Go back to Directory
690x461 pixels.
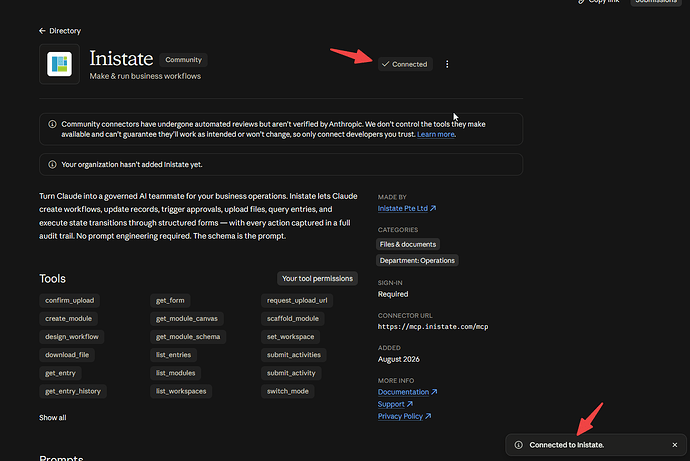[x=60, y=31]
